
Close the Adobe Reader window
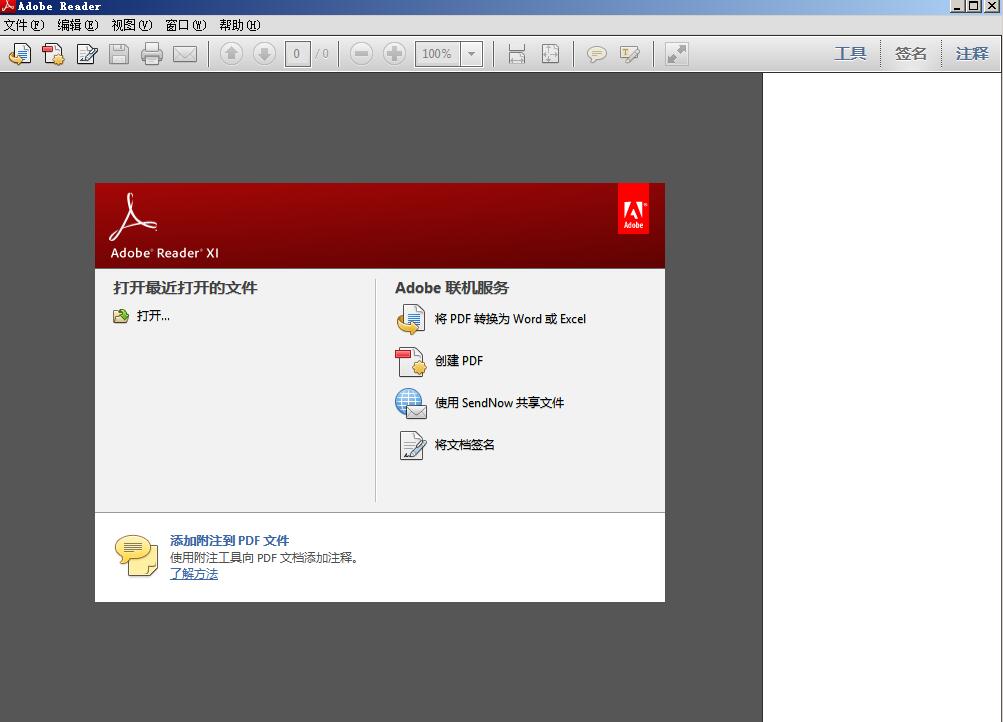point(991,6)
